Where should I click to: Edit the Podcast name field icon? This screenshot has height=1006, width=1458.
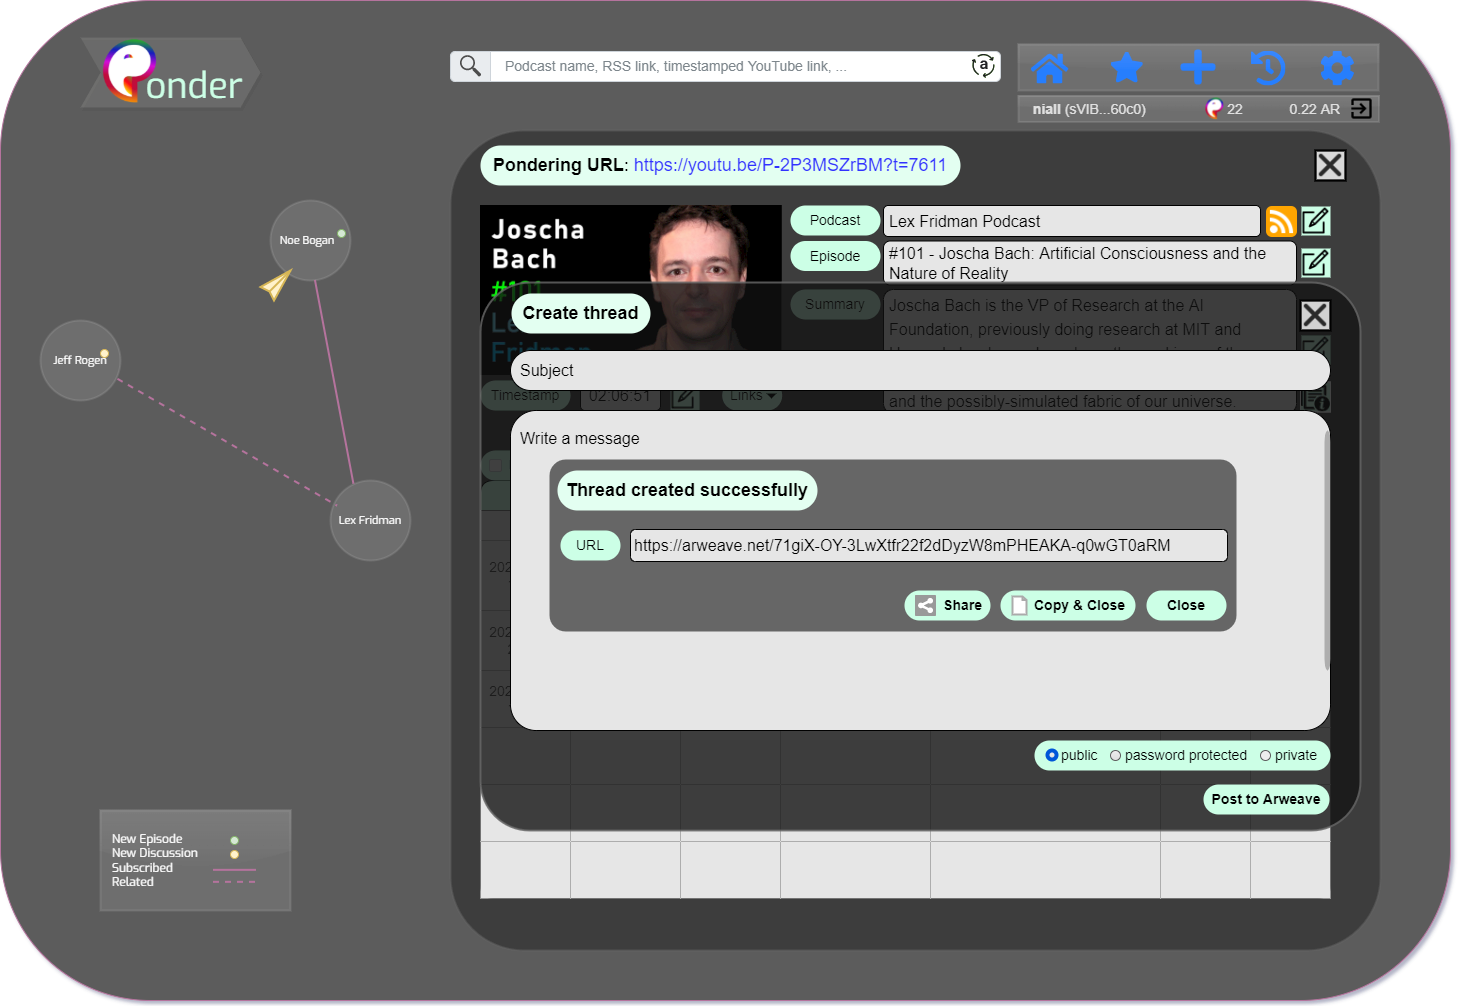[1315, 221]
